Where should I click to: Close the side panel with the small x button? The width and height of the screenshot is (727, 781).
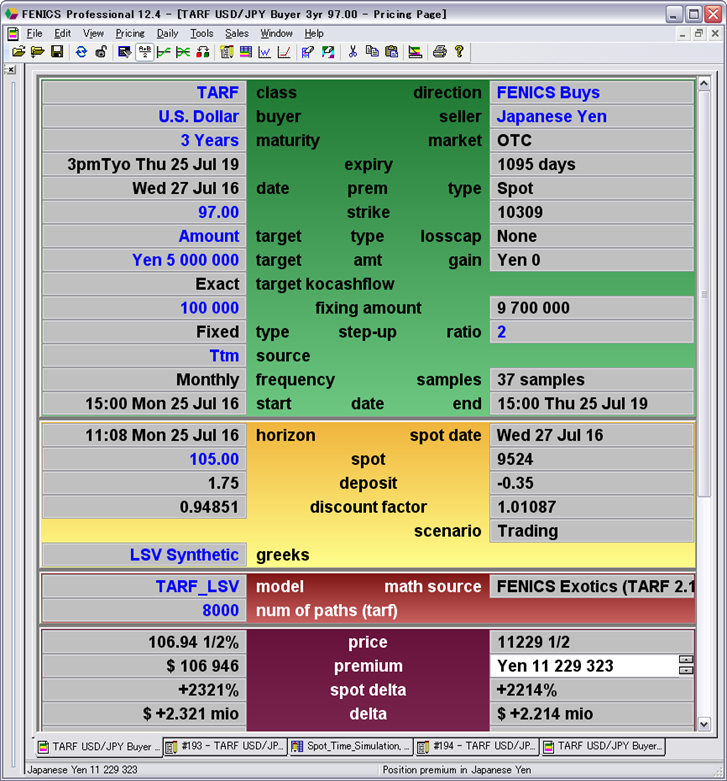(x=11, y=70)
